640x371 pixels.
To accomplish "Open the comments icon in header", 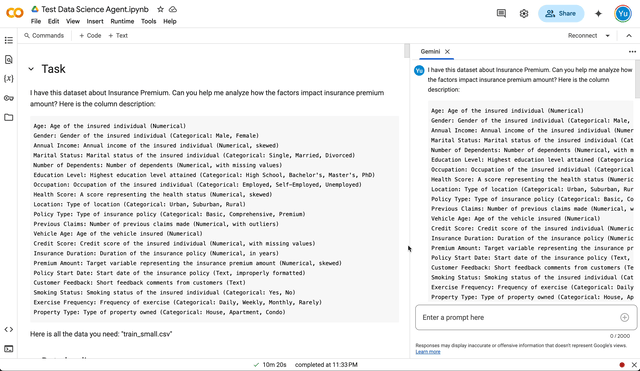I will click(501, 13).
